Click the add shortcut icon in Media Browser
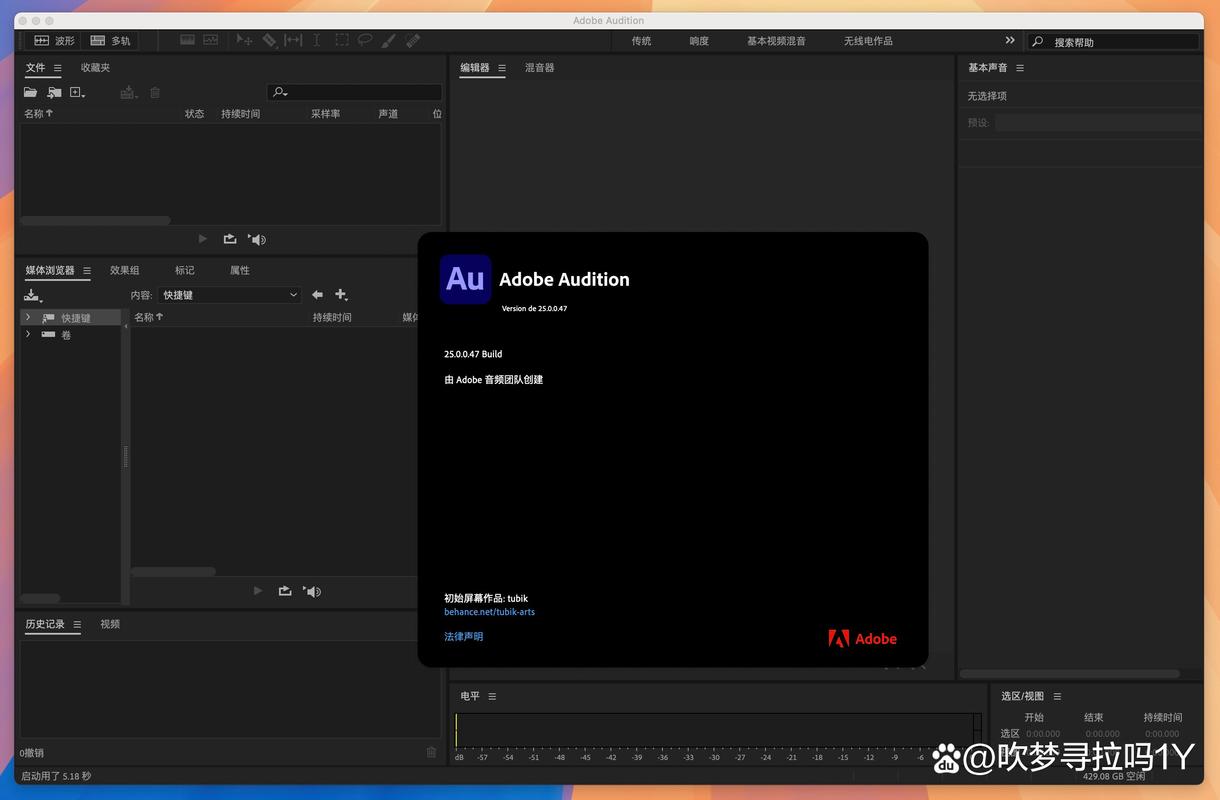 [x=341, y=295]
